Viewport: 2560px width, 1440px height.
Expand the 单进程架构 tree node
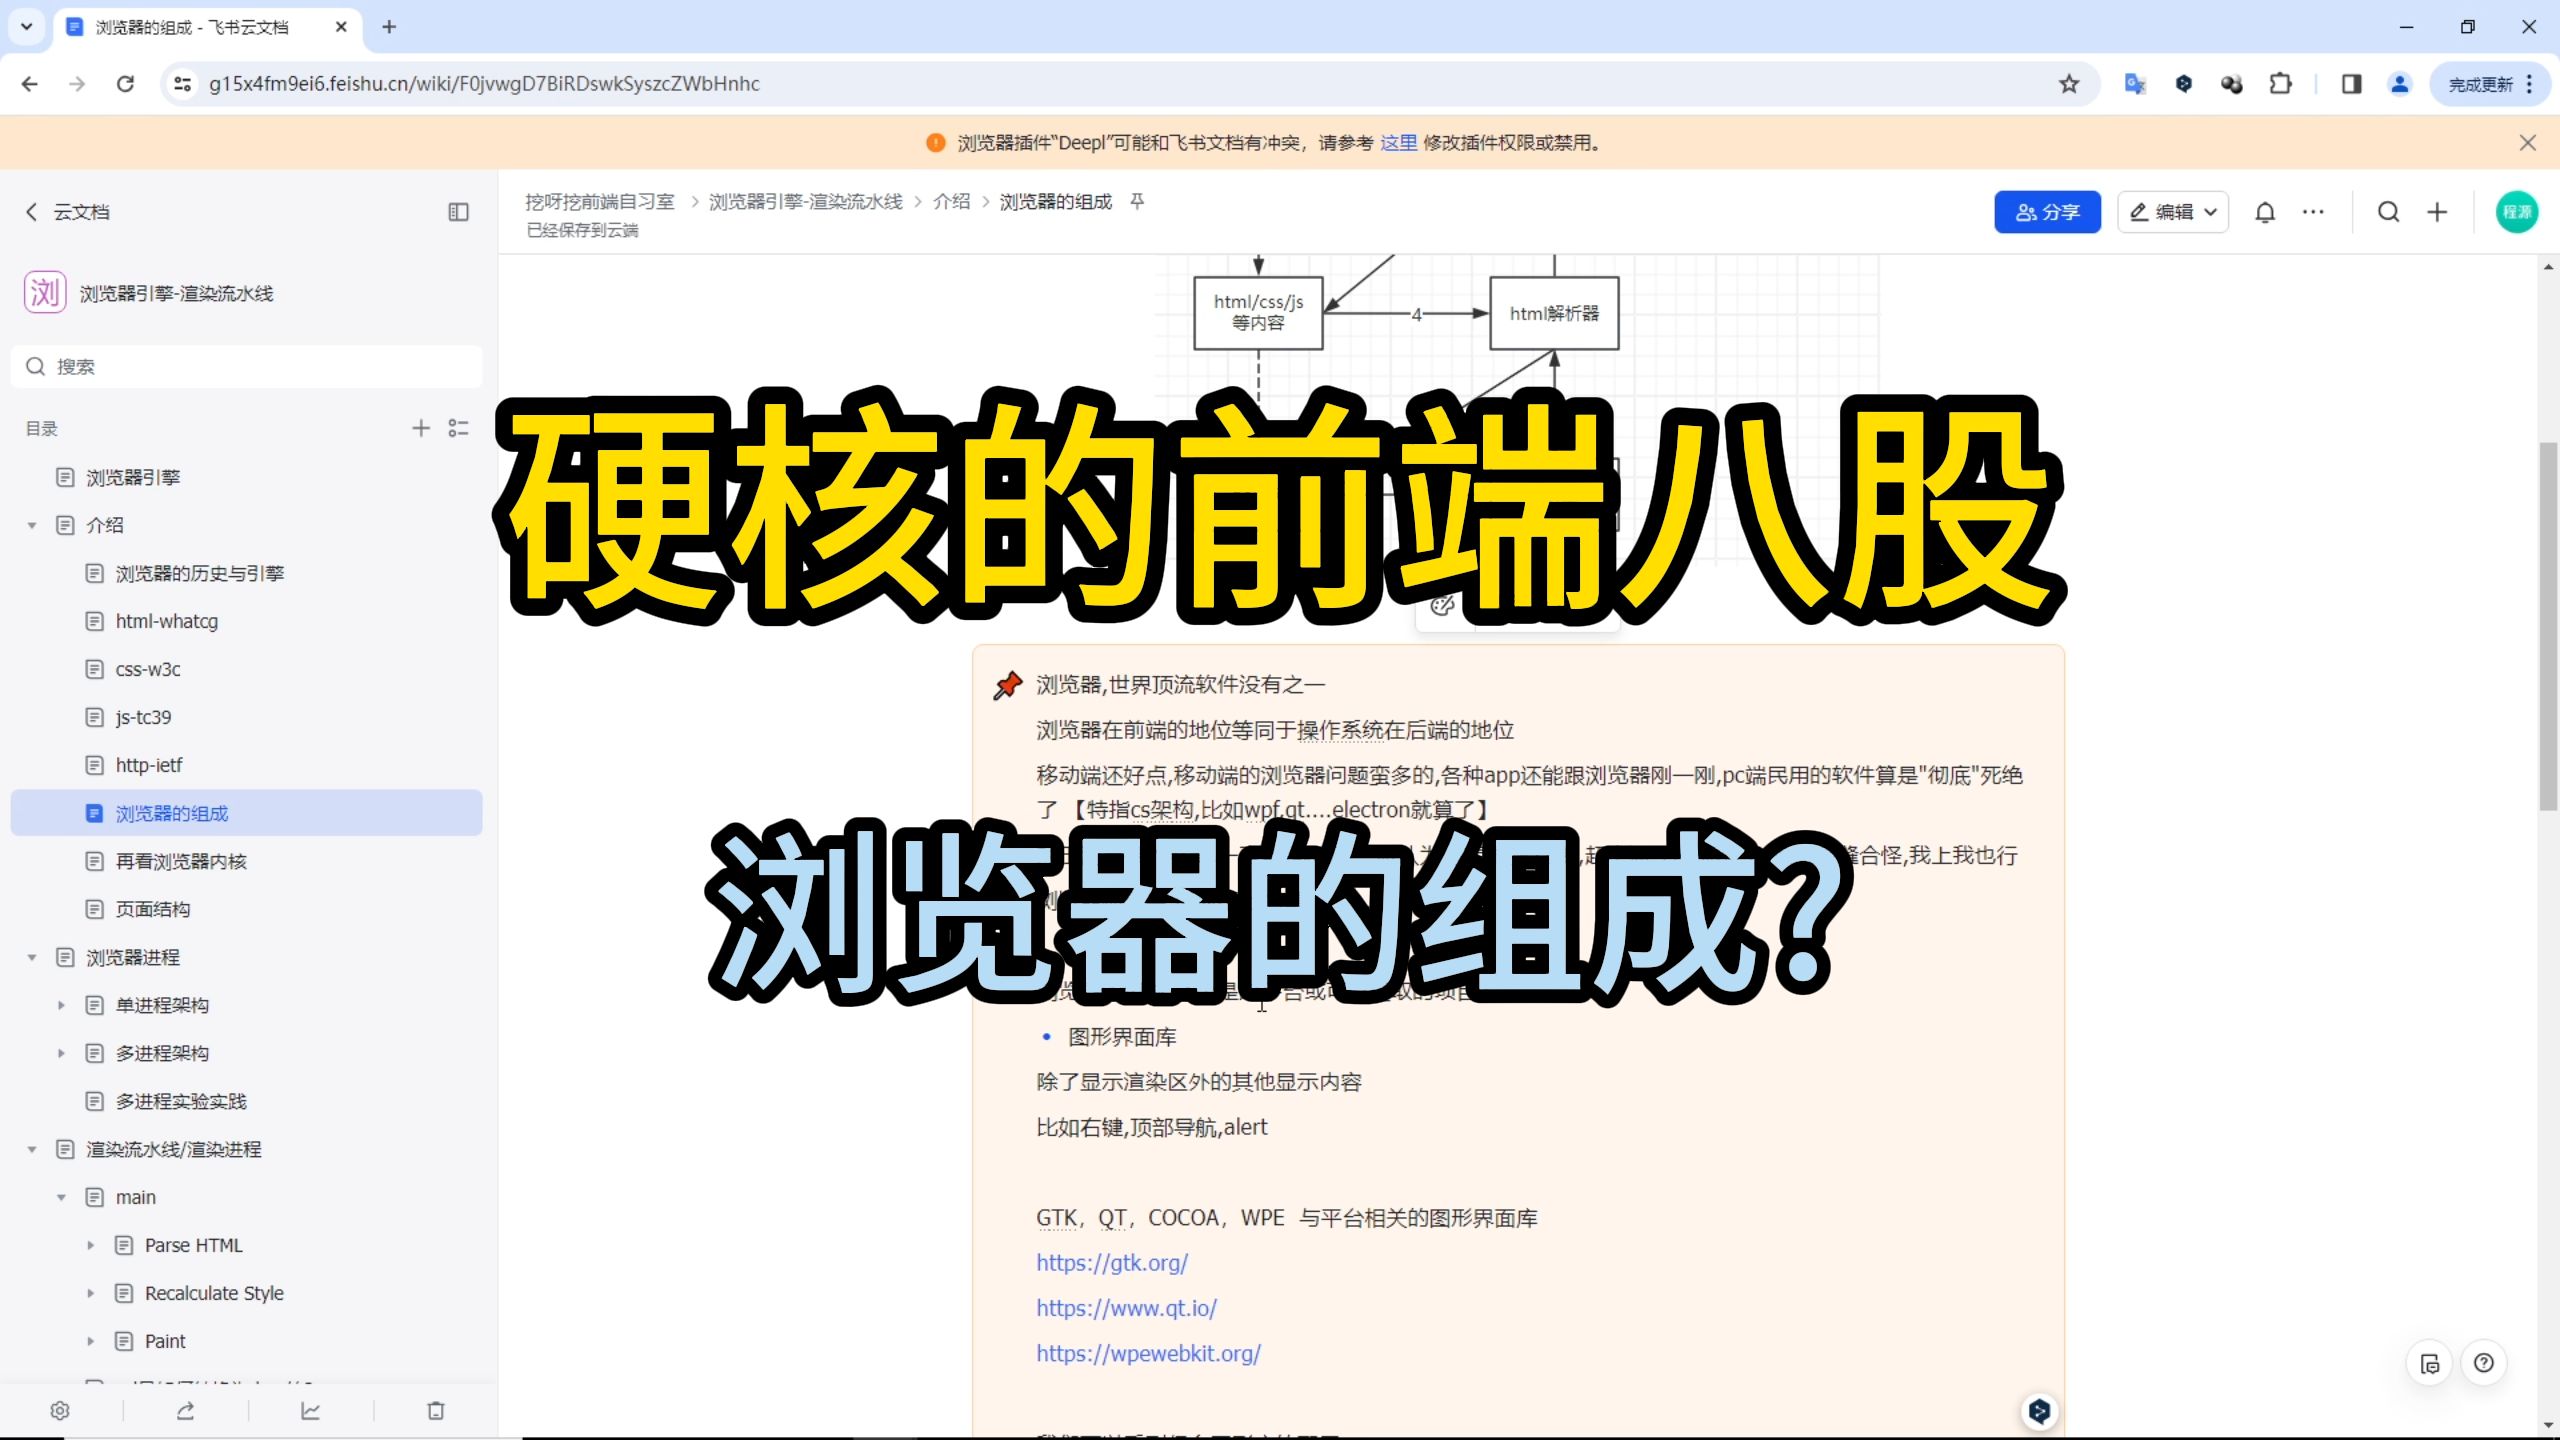pyautogui.click(x=61, y=1005)
